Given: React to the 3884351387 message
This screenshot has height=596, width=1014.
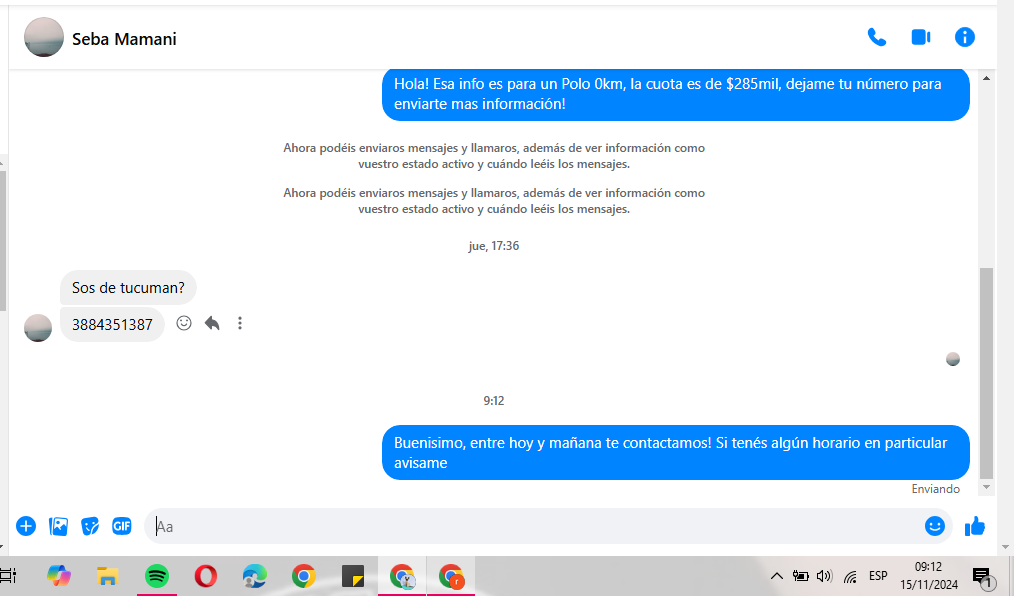Looking at the screenshot, I should 184,323.
